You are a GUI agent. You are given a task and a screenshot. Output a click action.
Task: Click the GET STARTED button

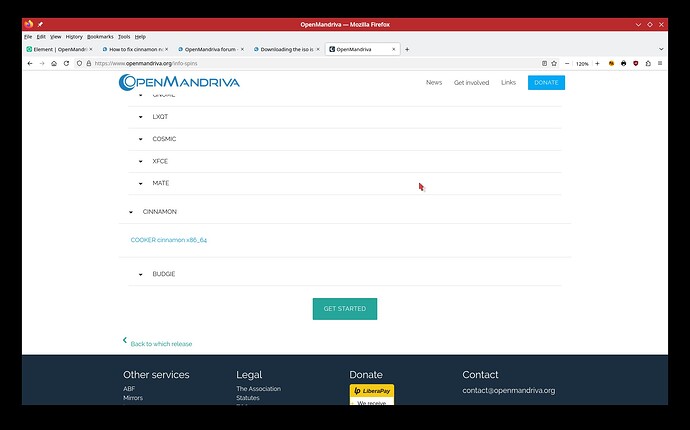[x=345, y=309]
